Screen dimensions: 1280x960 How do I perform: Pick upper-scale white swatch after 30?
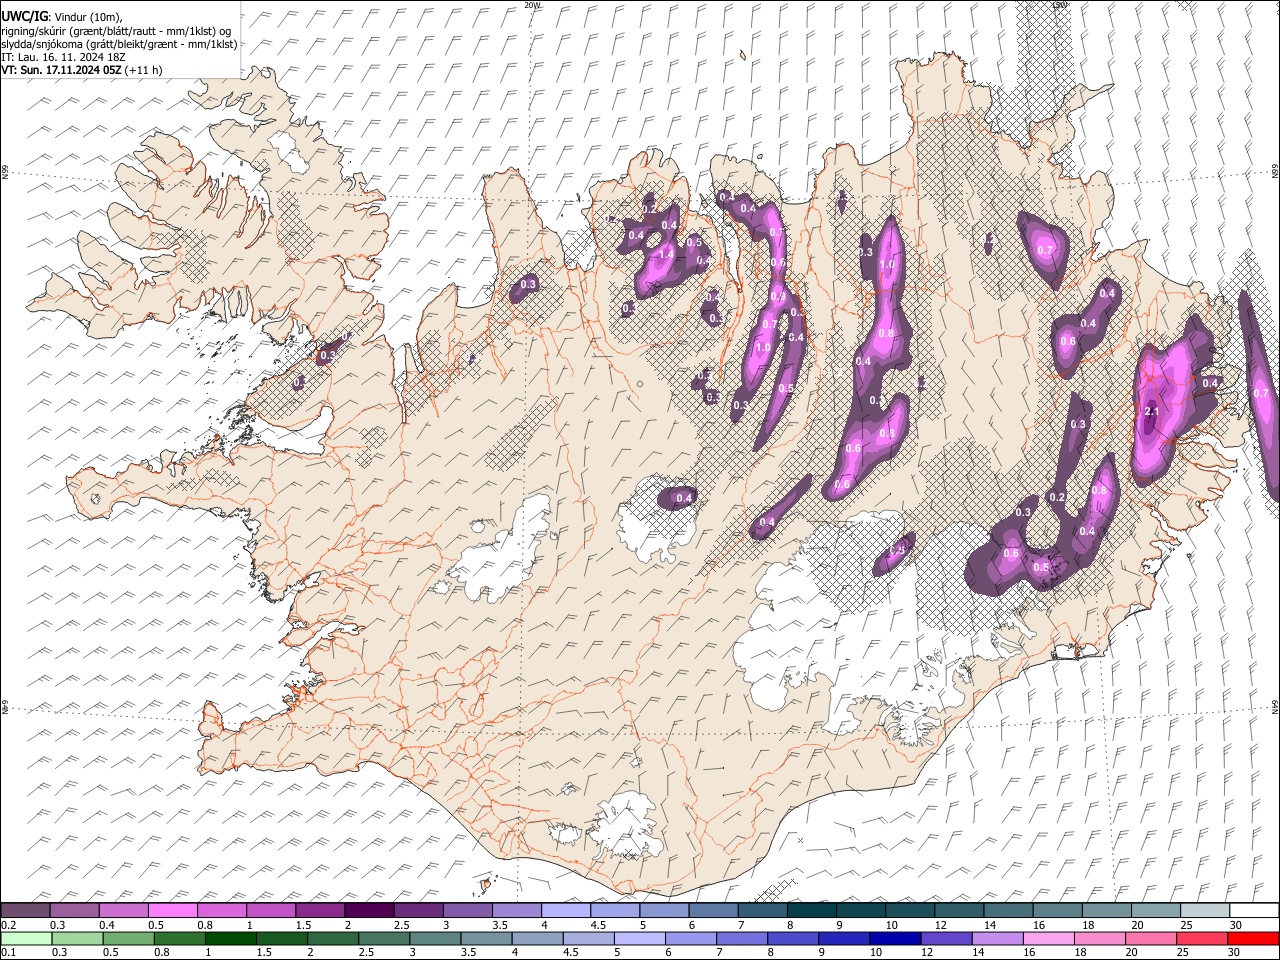coord(1254,911)
